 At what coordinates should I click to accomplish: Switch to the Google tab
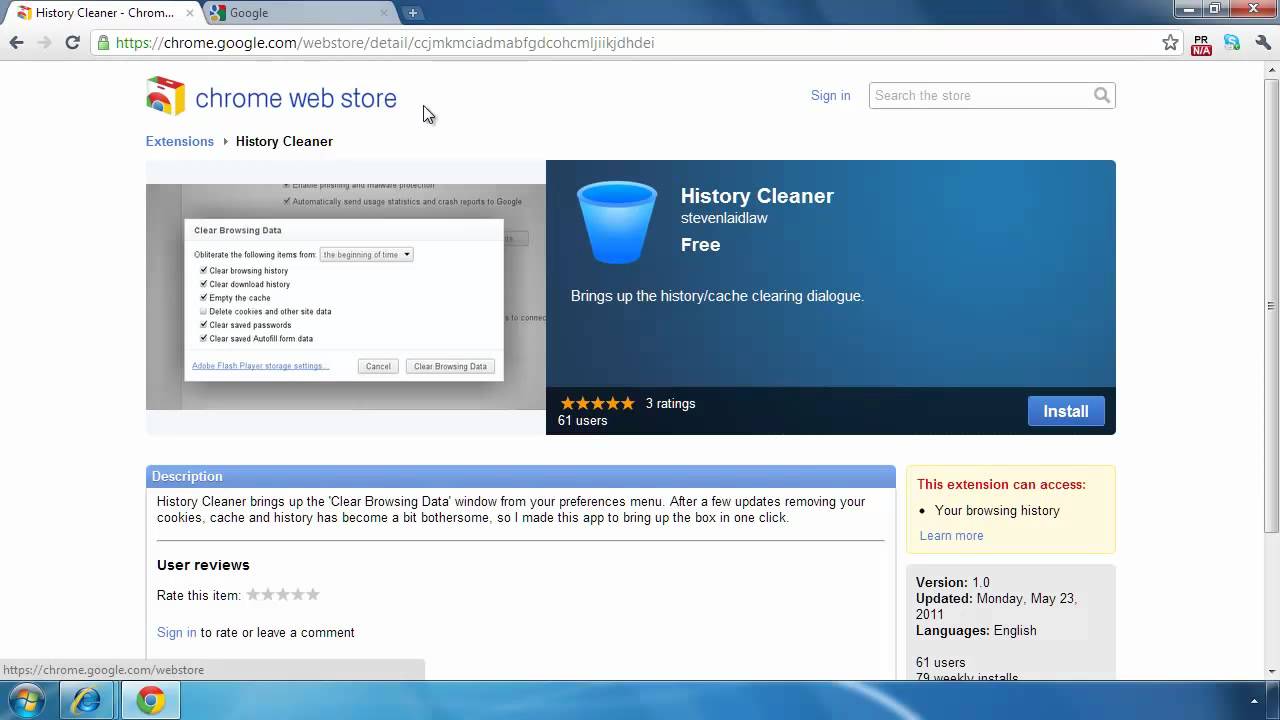[299, 13]
